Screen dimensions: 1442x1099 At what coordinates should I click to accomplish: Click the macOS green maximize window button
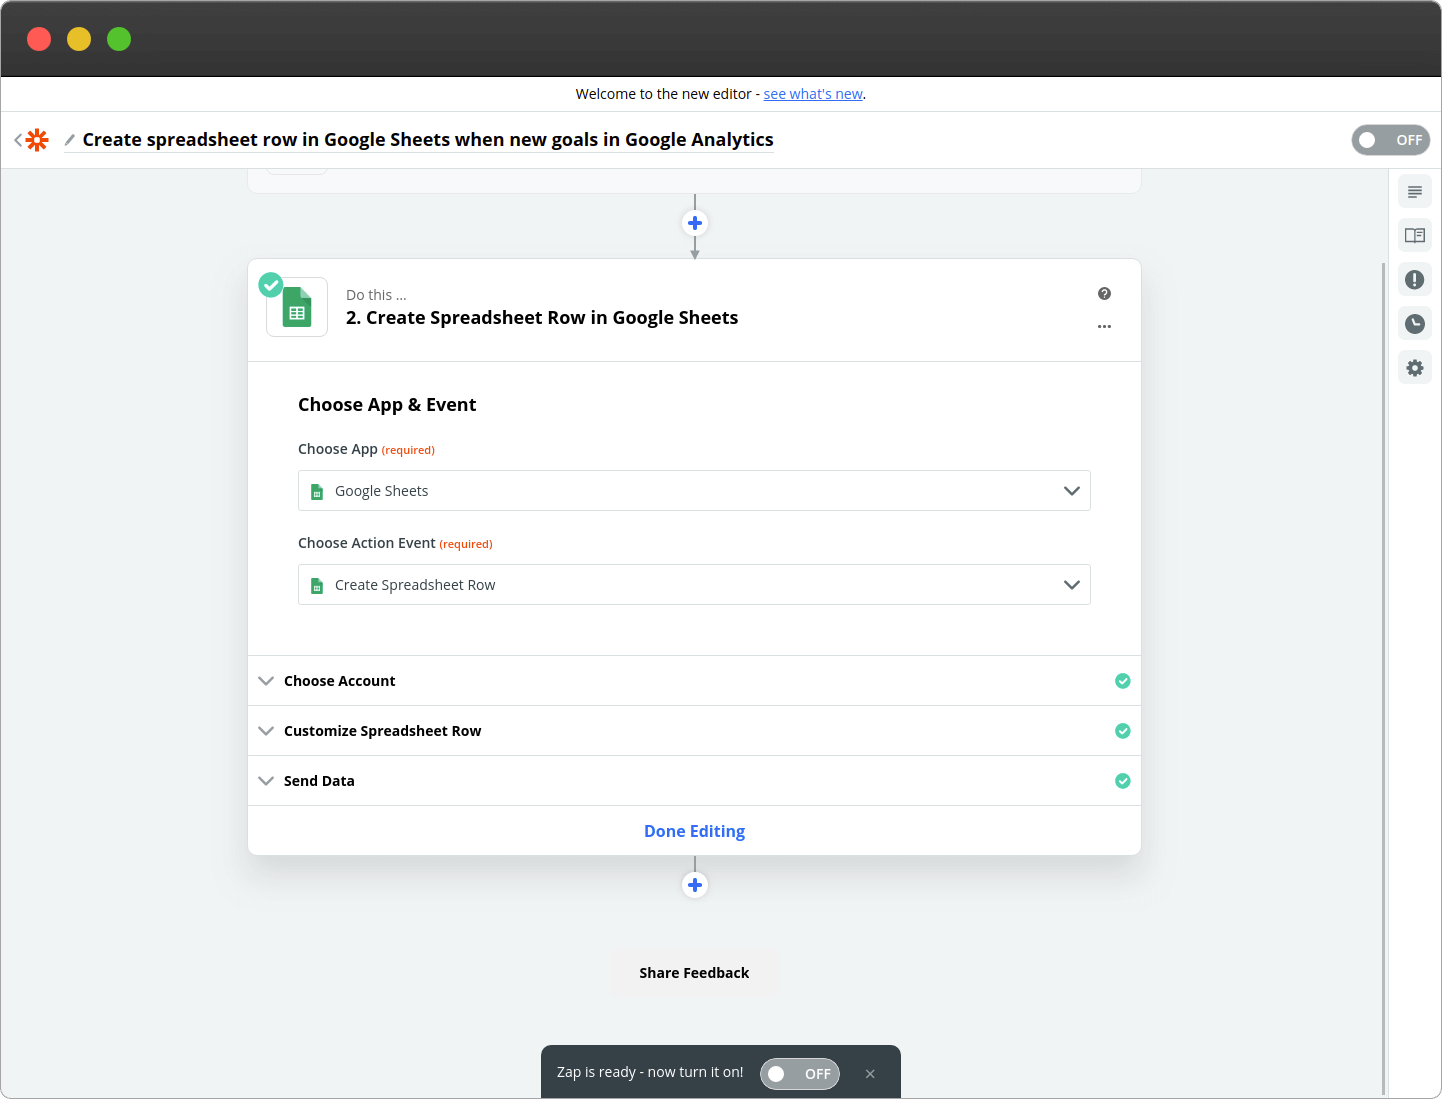pos(119,39)
